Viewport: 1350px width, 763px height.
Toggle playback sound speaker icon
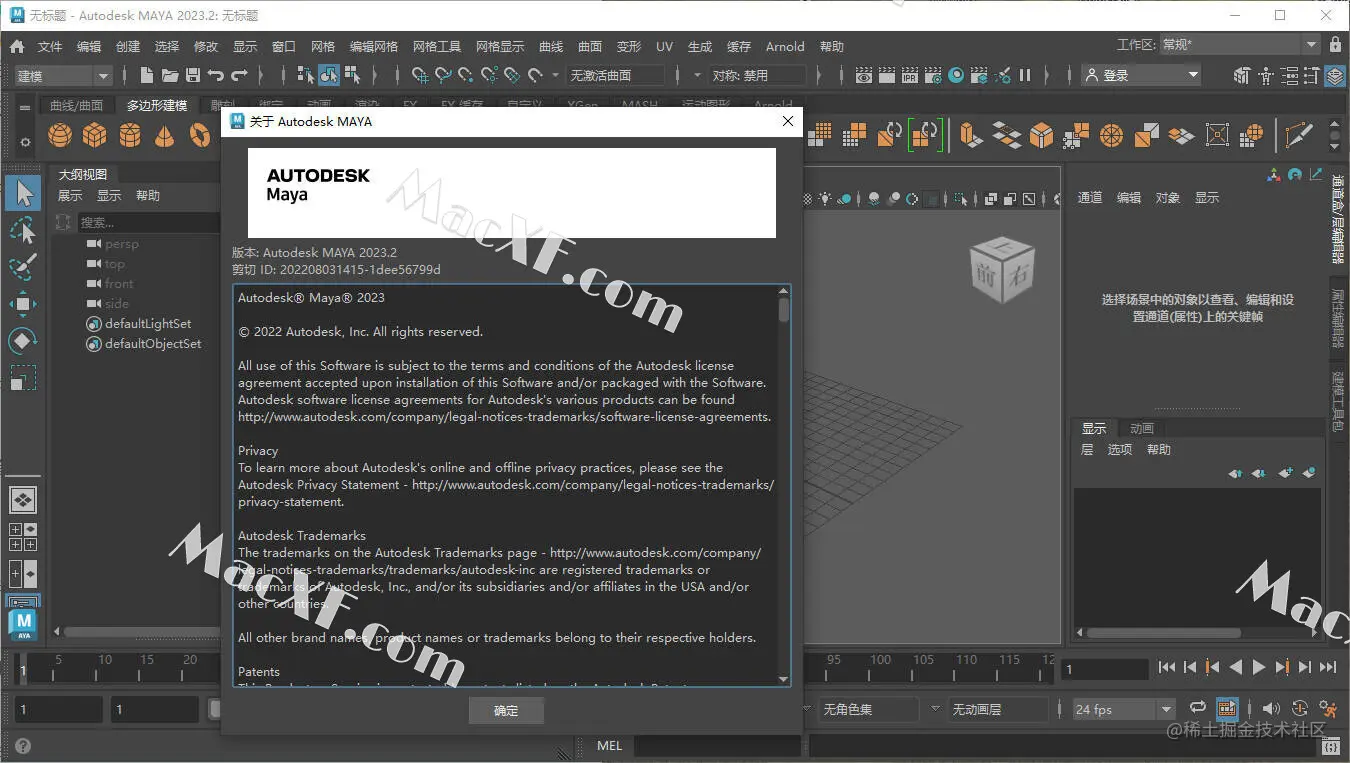tap(1272, 709)
